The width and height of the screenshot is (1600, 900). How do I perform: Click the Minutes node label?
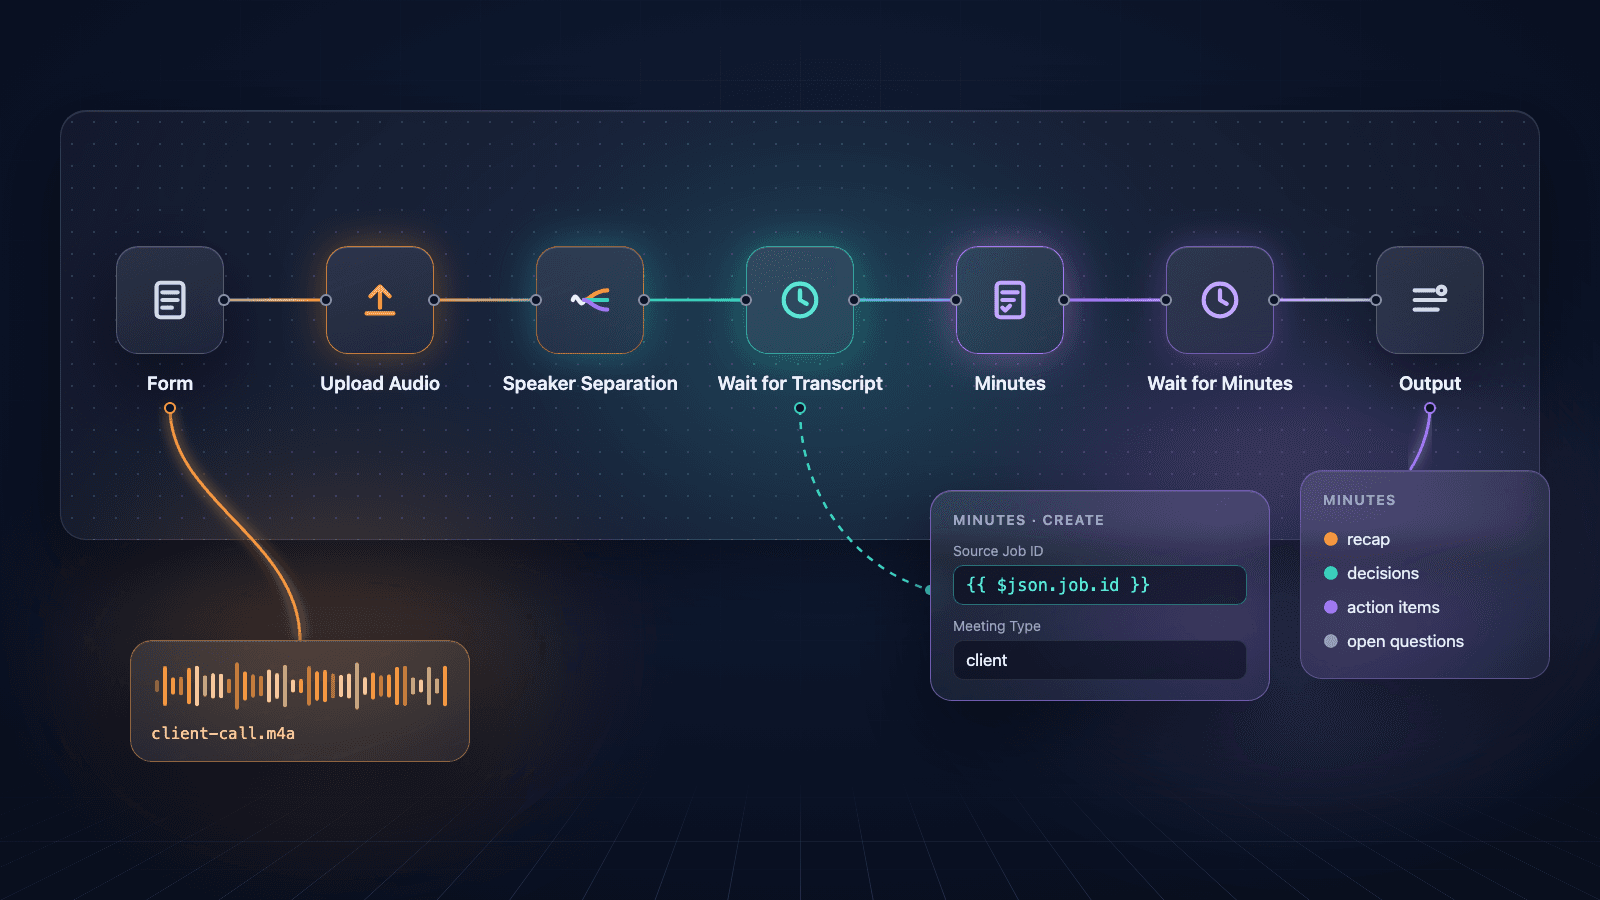[1010, 383]
